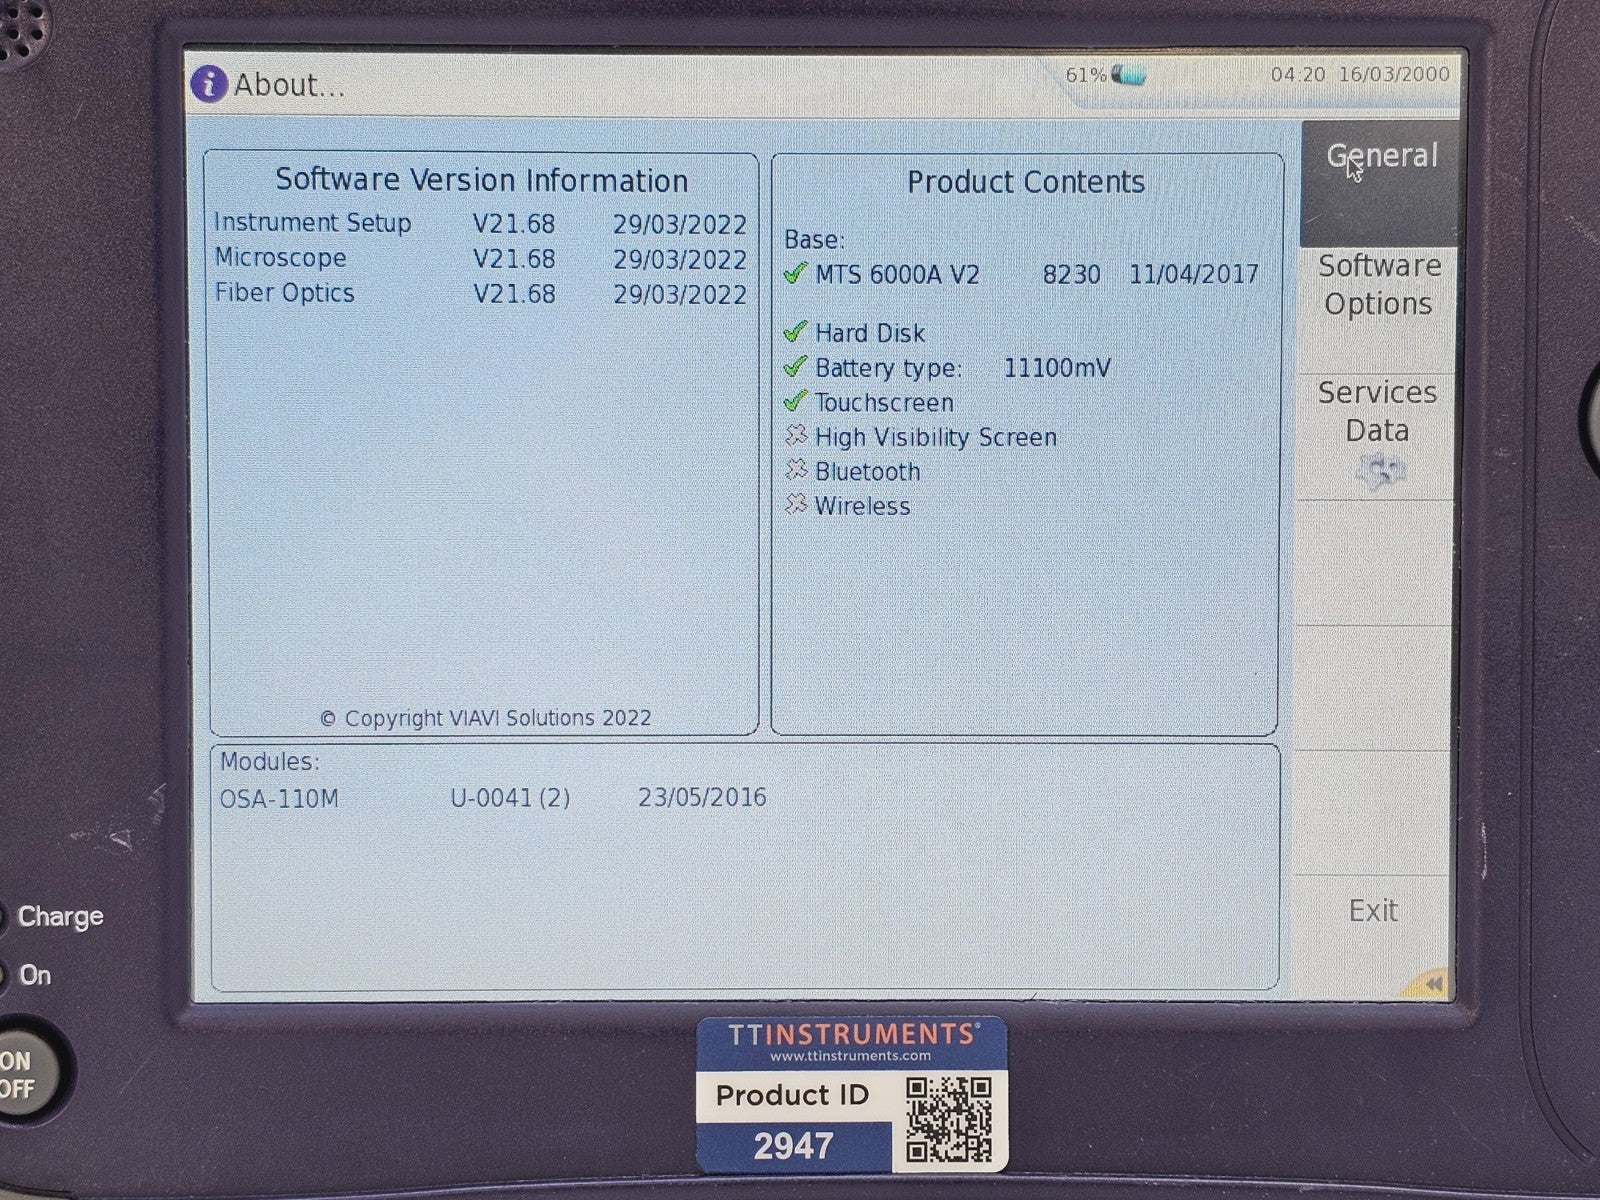Open the Software Options page

(x=1378, y=284)
